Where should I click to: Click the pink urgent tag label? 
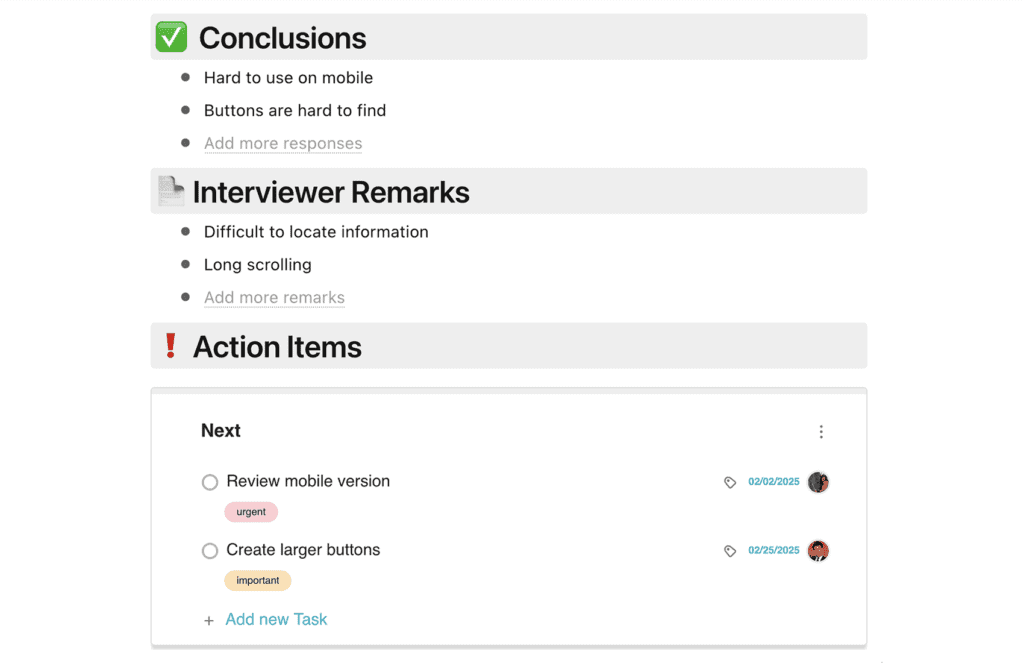click(x=251, y=512)
